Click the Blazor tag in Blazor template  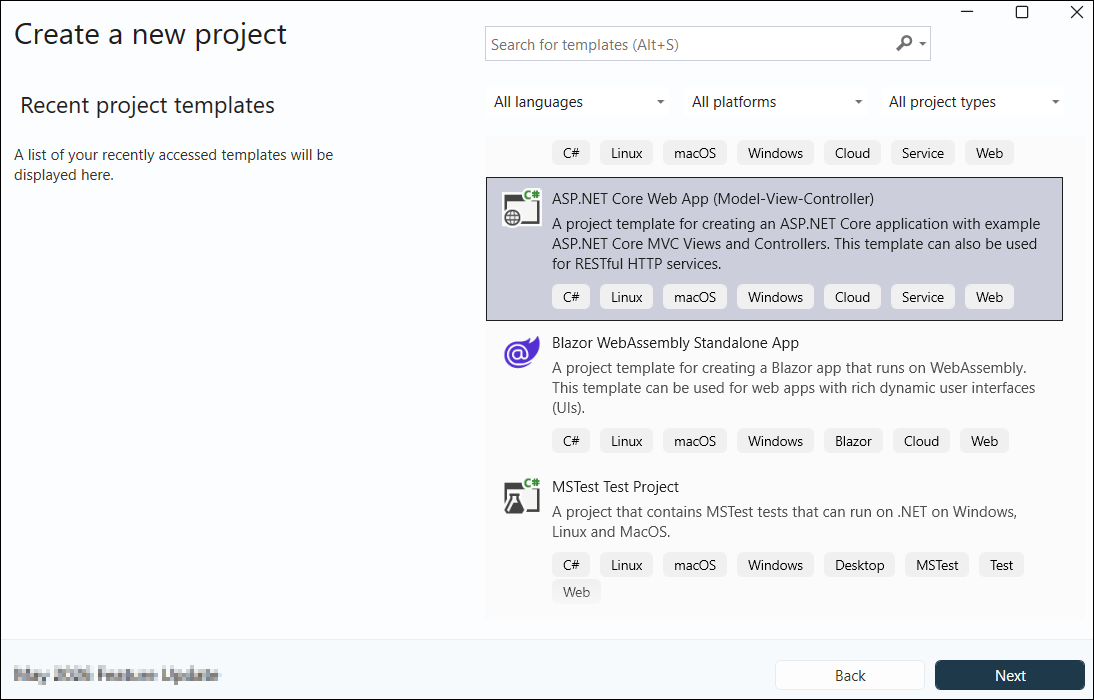click(x=853, y=441)
